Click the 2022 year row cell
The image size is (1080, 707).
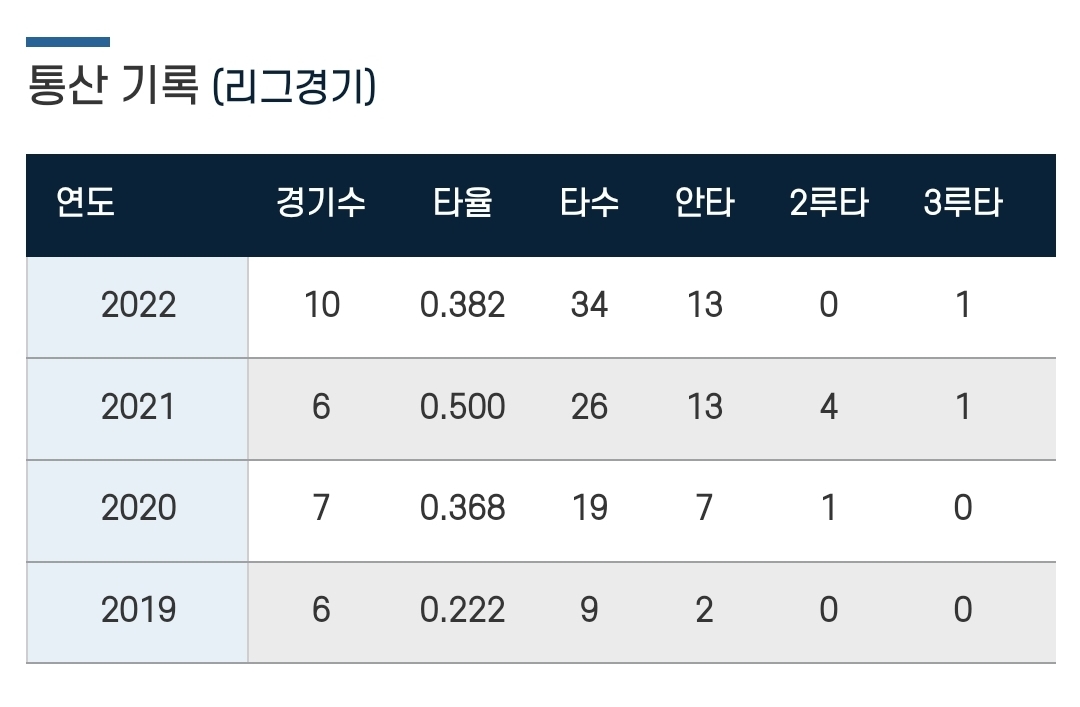tap(138, 305)
